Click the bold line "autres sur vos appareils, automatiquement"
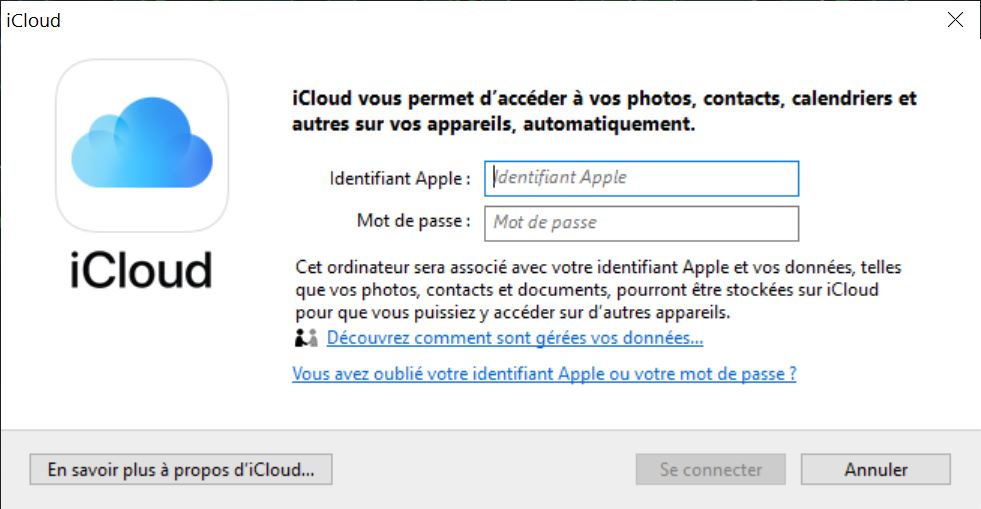Viewport: 981px width, 509px height. coord(493,125)
